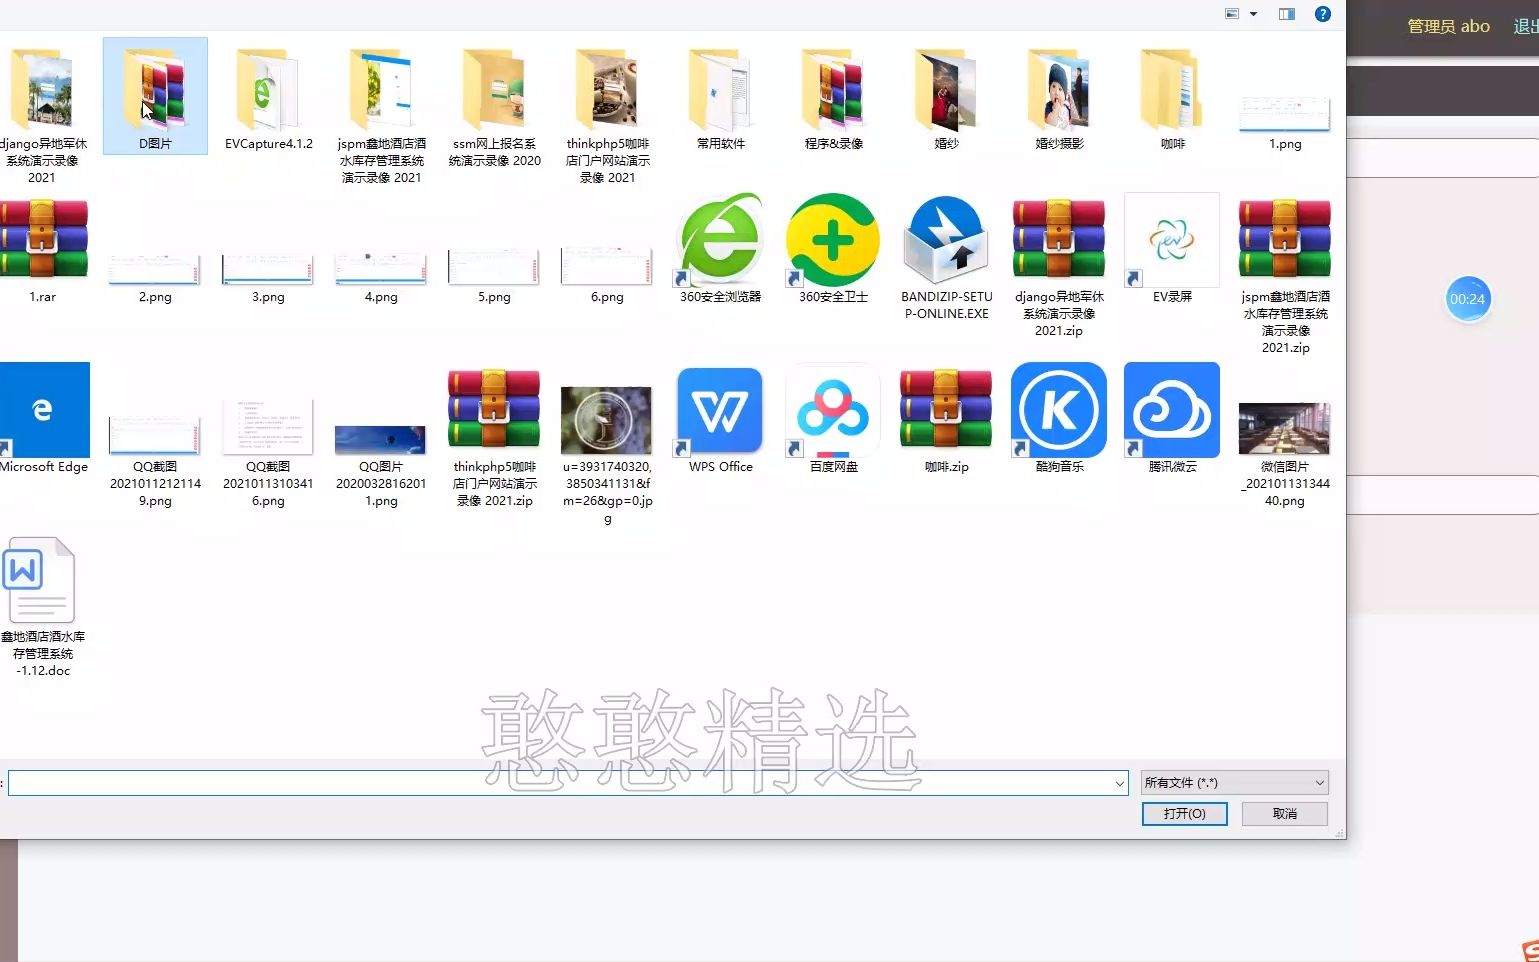Viewport: 1539px width, 962px height.
Task: Select QQ截图20210112121149.png thumbnail
Action: (155, 461)
